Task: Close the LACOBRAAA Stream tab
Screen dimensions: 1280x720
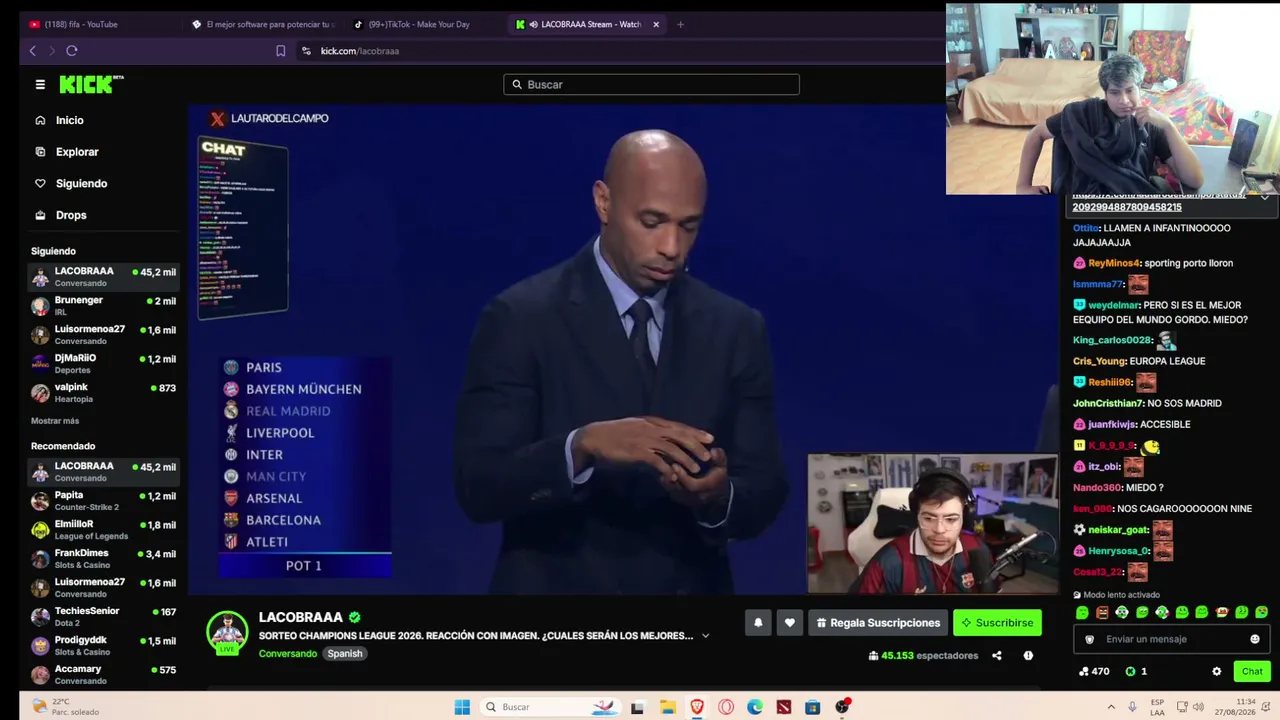Action: pyautogui.click(x=656, y=24)
